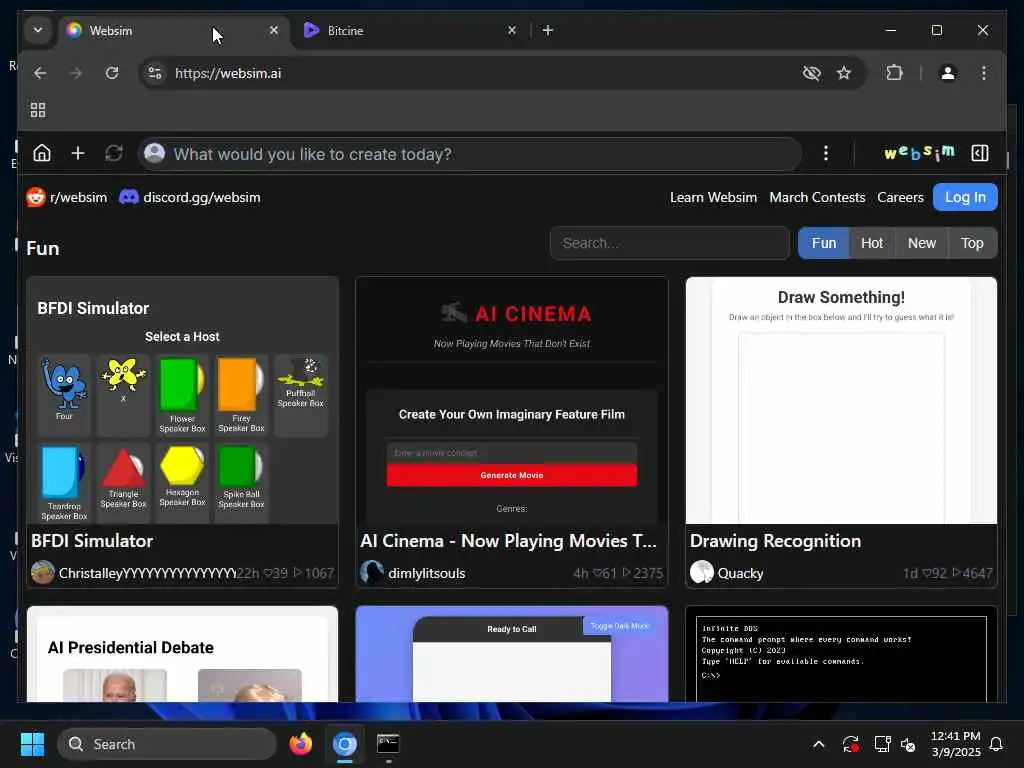This screenshot has width=1024, height=768.
Task: Like BFDI Simulator with heart 39
Action: [x=276, y=573]
